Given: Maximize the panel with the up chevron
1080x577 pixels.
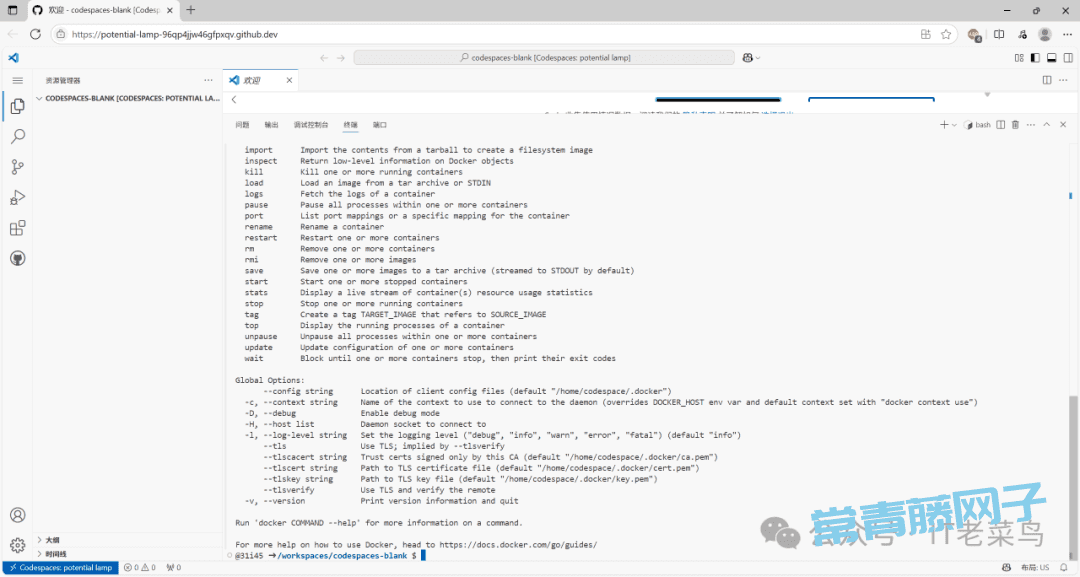Looking at the screenshot, I should click(x=1046, y=125).
